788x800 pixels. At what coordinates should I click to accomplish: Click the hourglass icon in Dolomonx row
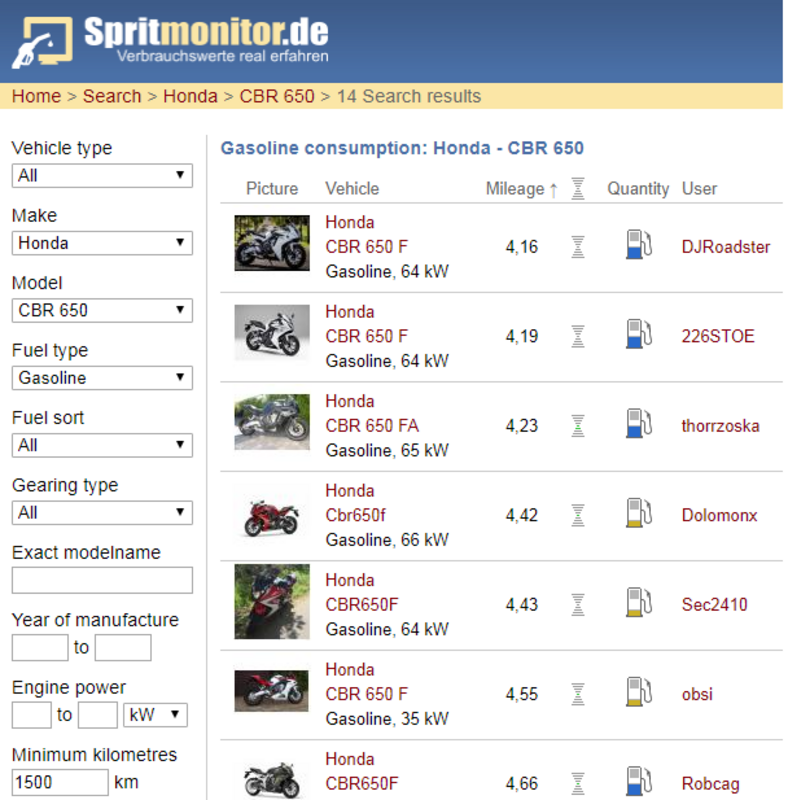pos(578,515)
